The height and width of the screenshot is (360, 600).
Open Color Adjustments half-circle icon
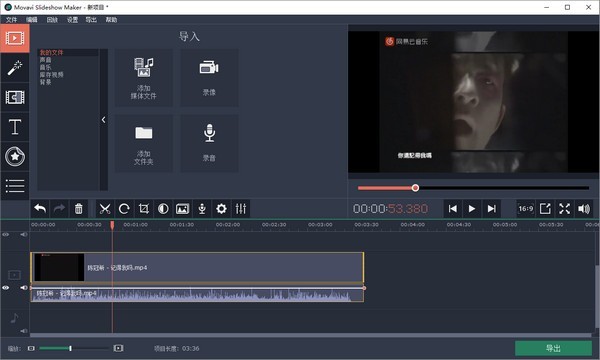point(163,209)
